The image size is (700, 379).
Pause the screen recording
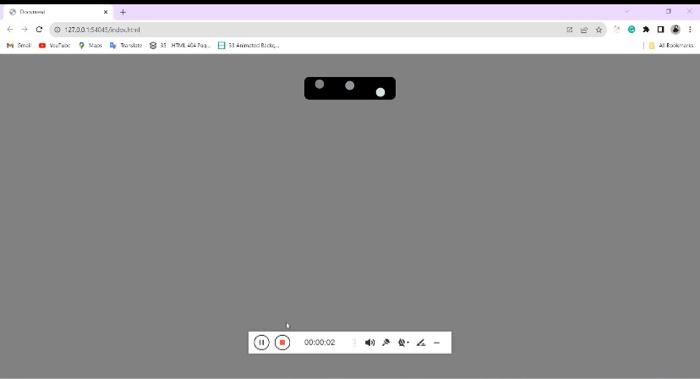262,342
